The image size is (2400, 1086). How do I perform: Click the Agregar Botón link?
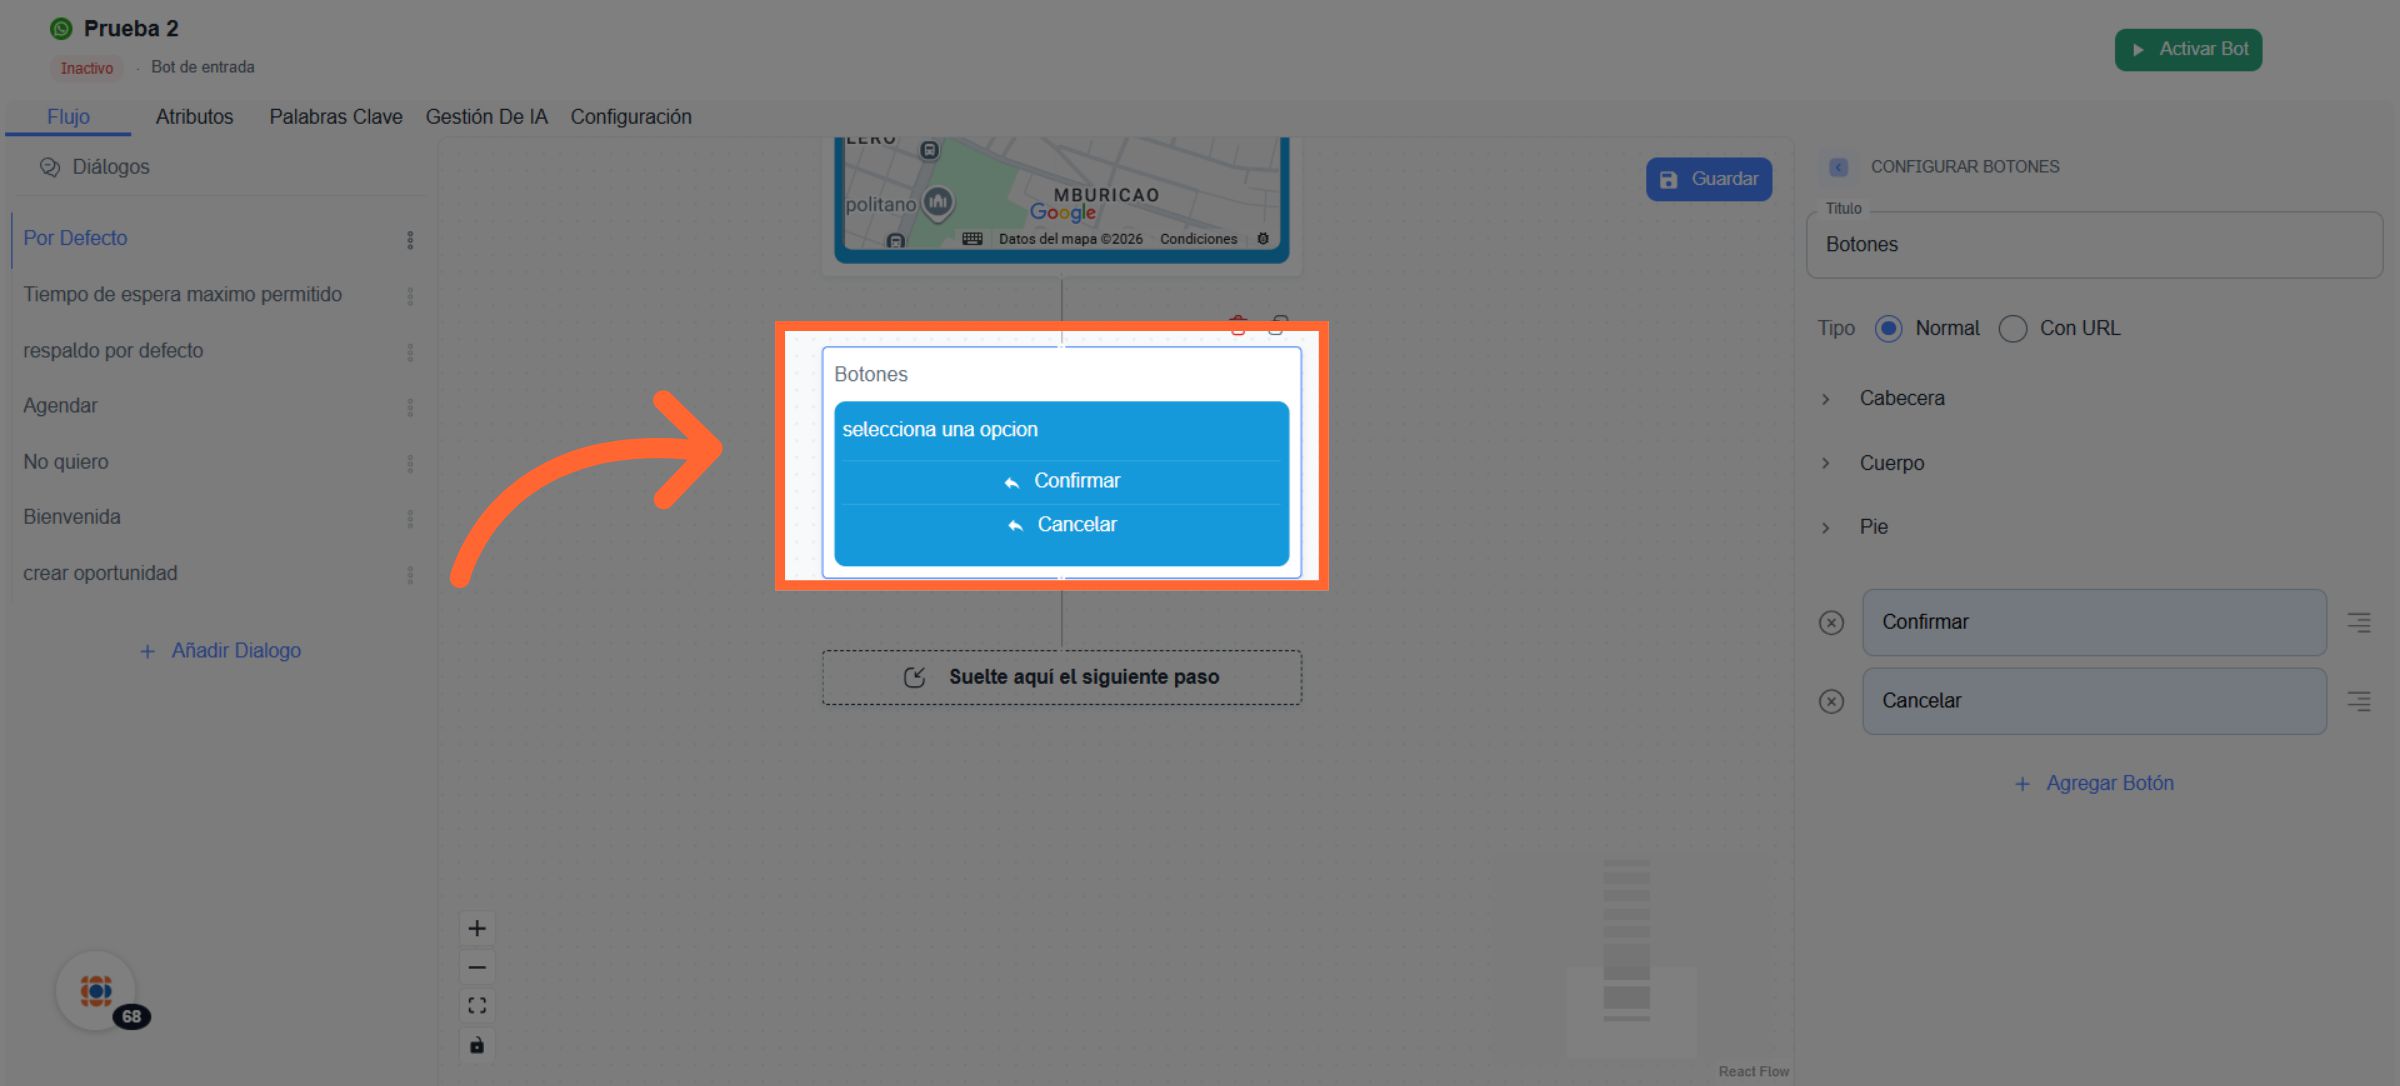coord(2094,783)
